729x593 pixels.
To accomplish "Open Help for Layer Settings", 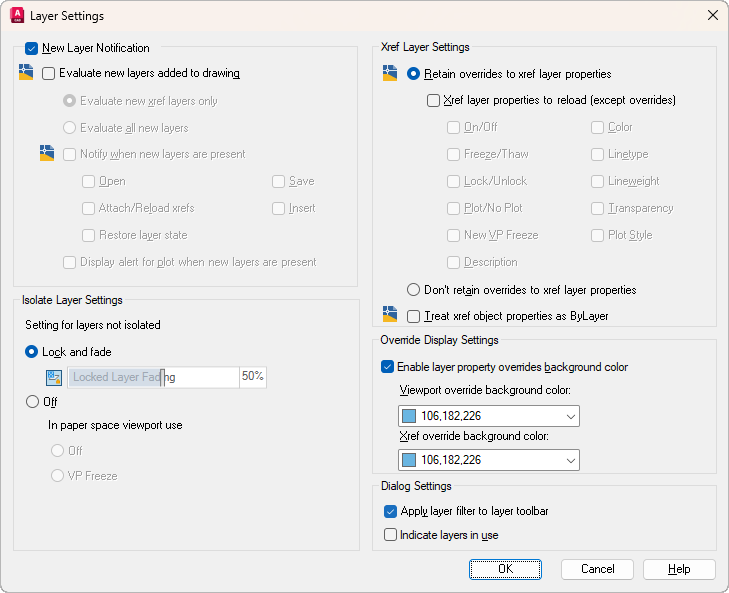I will coord(679,569).
